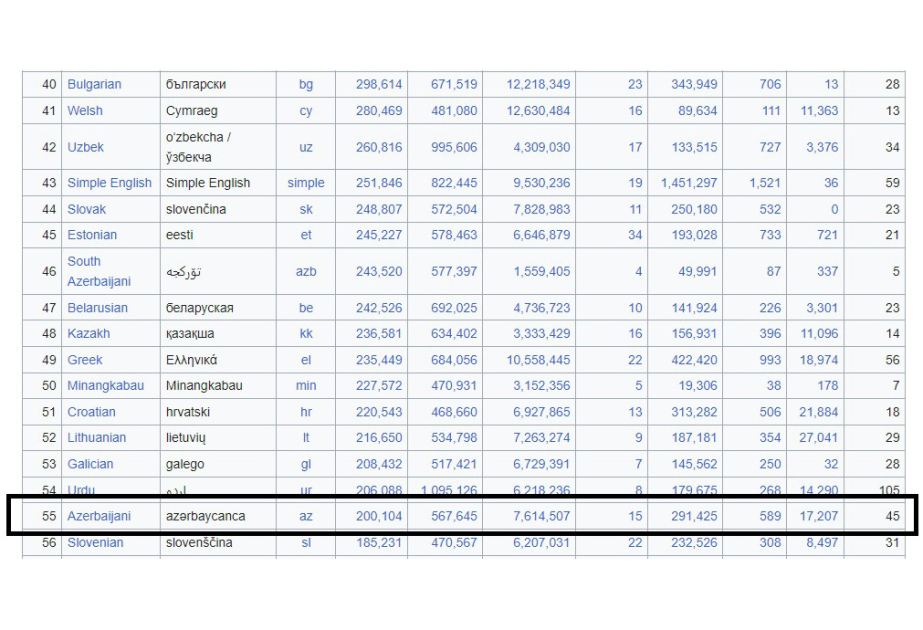923x630 pixels.
Task: Click the 'sl' wiki code link
Action: coord(306,543)
